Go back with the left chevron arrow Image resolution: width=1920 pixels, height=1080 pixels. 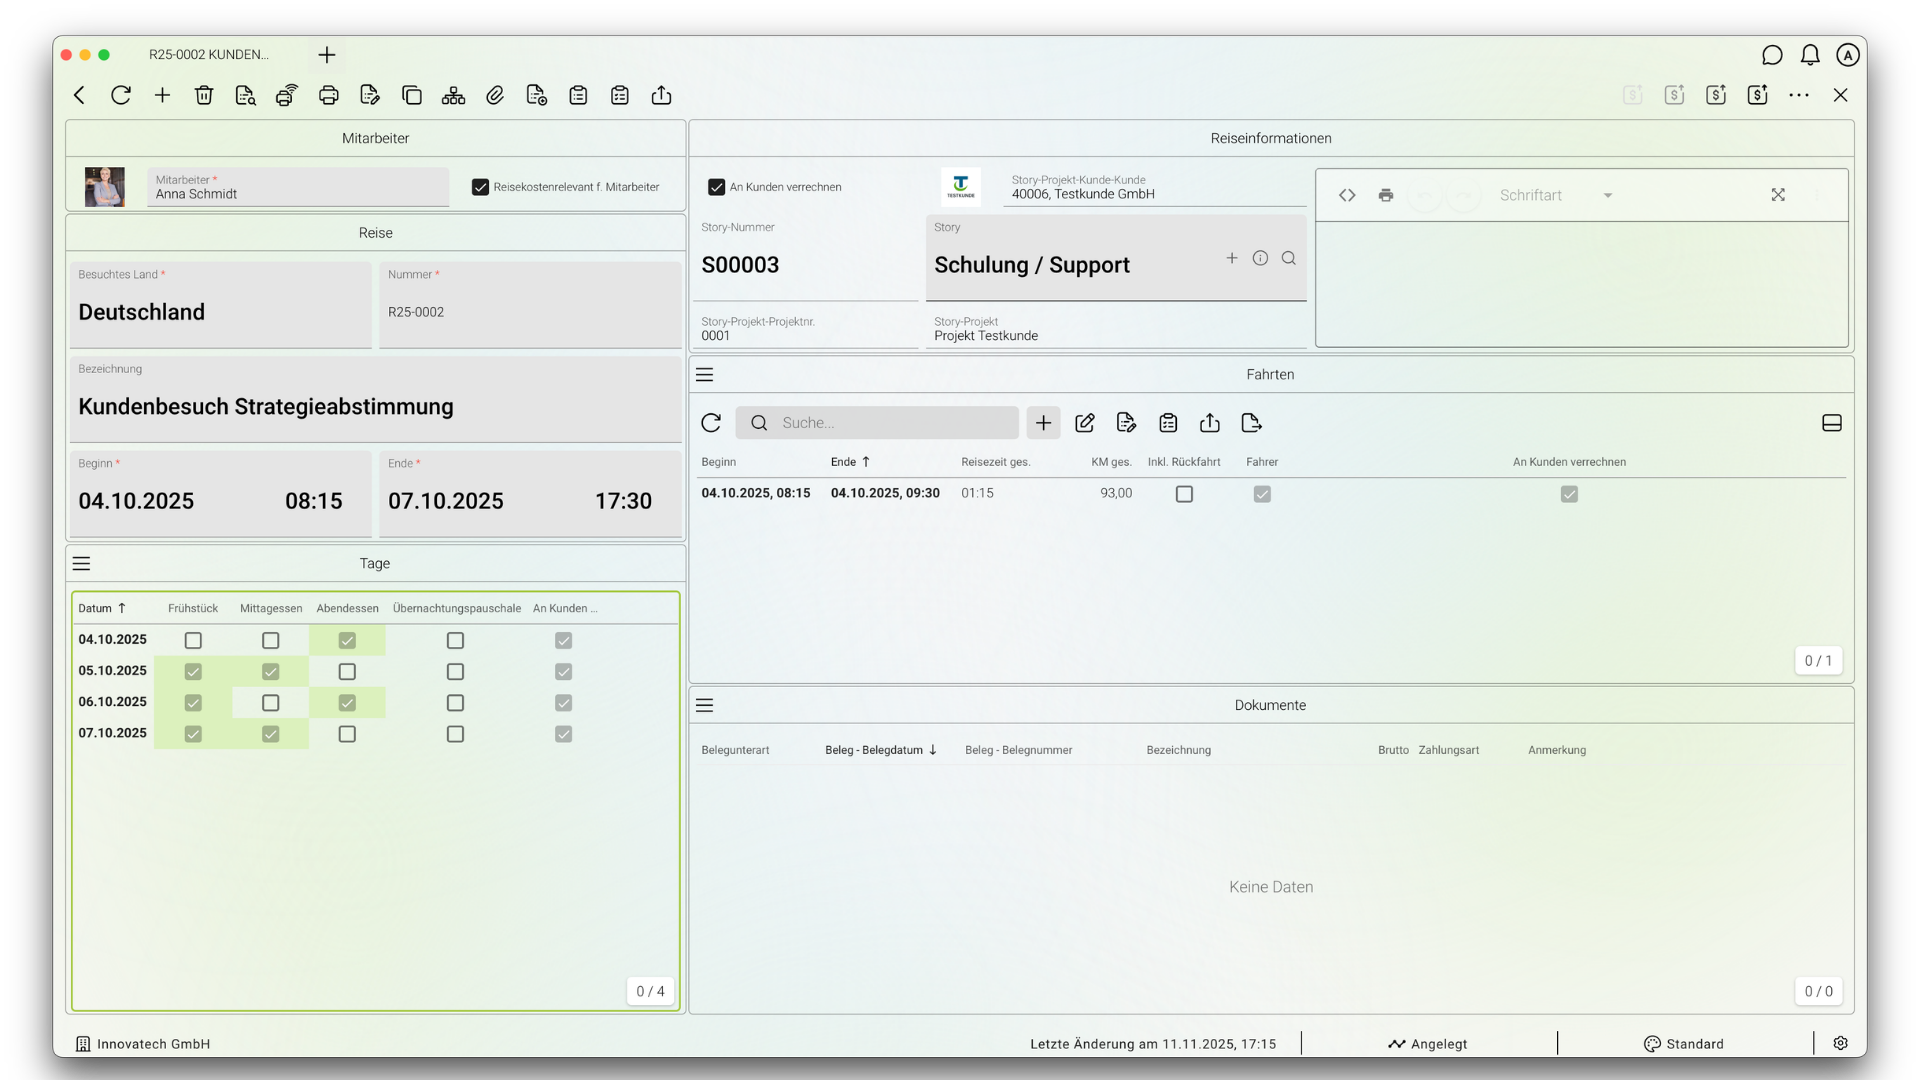point(79,95)
